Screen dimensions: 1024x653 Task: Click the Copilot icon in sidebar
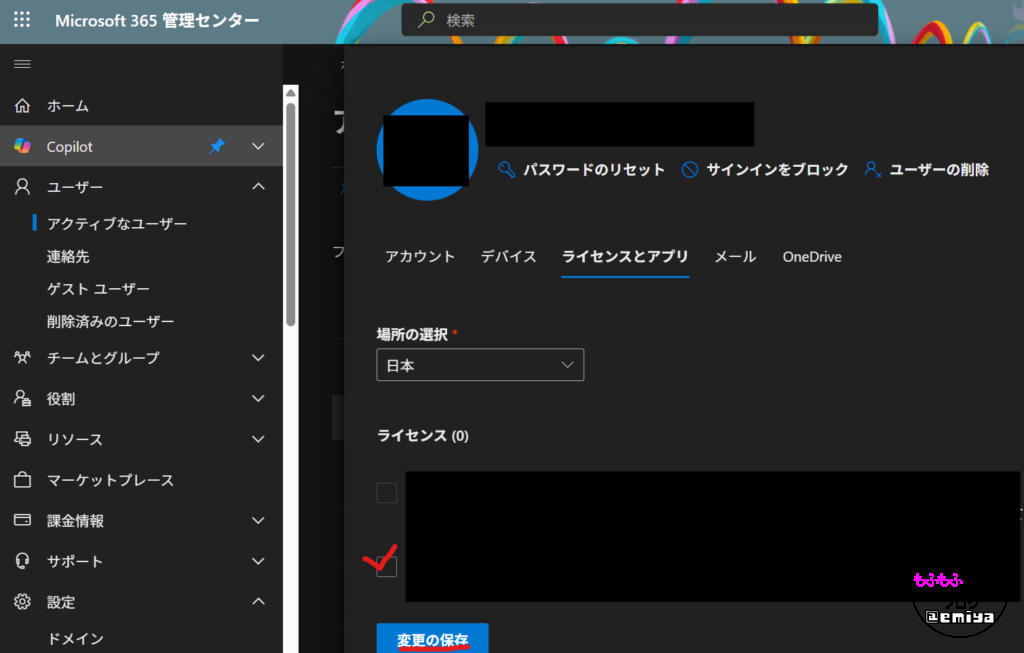coord(22,147)
